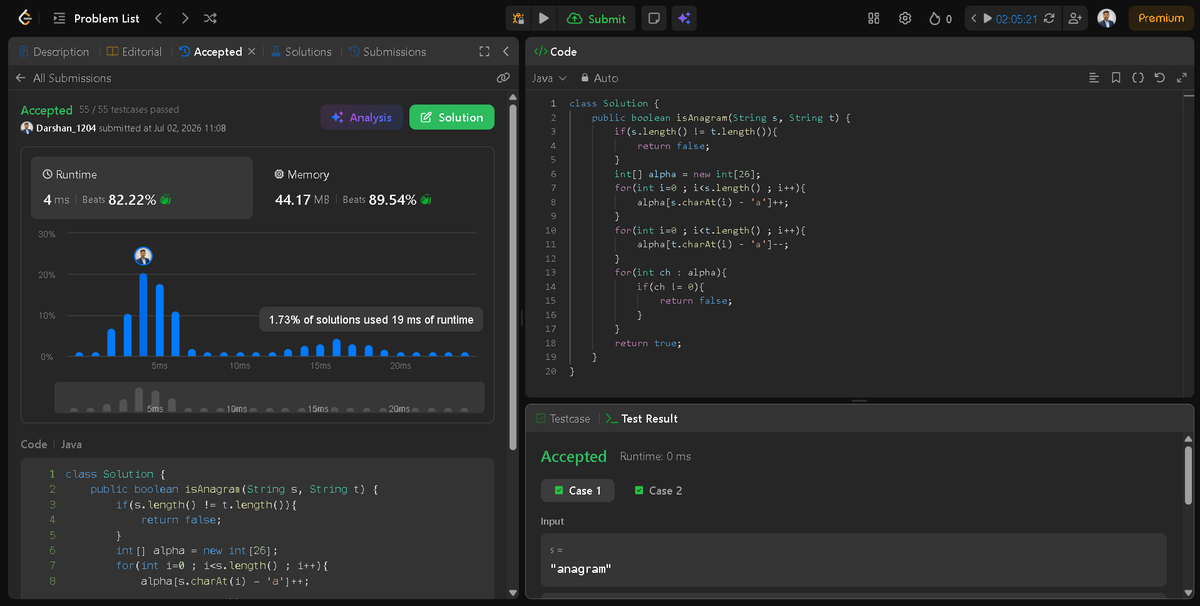The width and height of the screenshot is (1200, 606).
Task: Expand the editor with fullscreen icon
Action: click(1182, 78)
